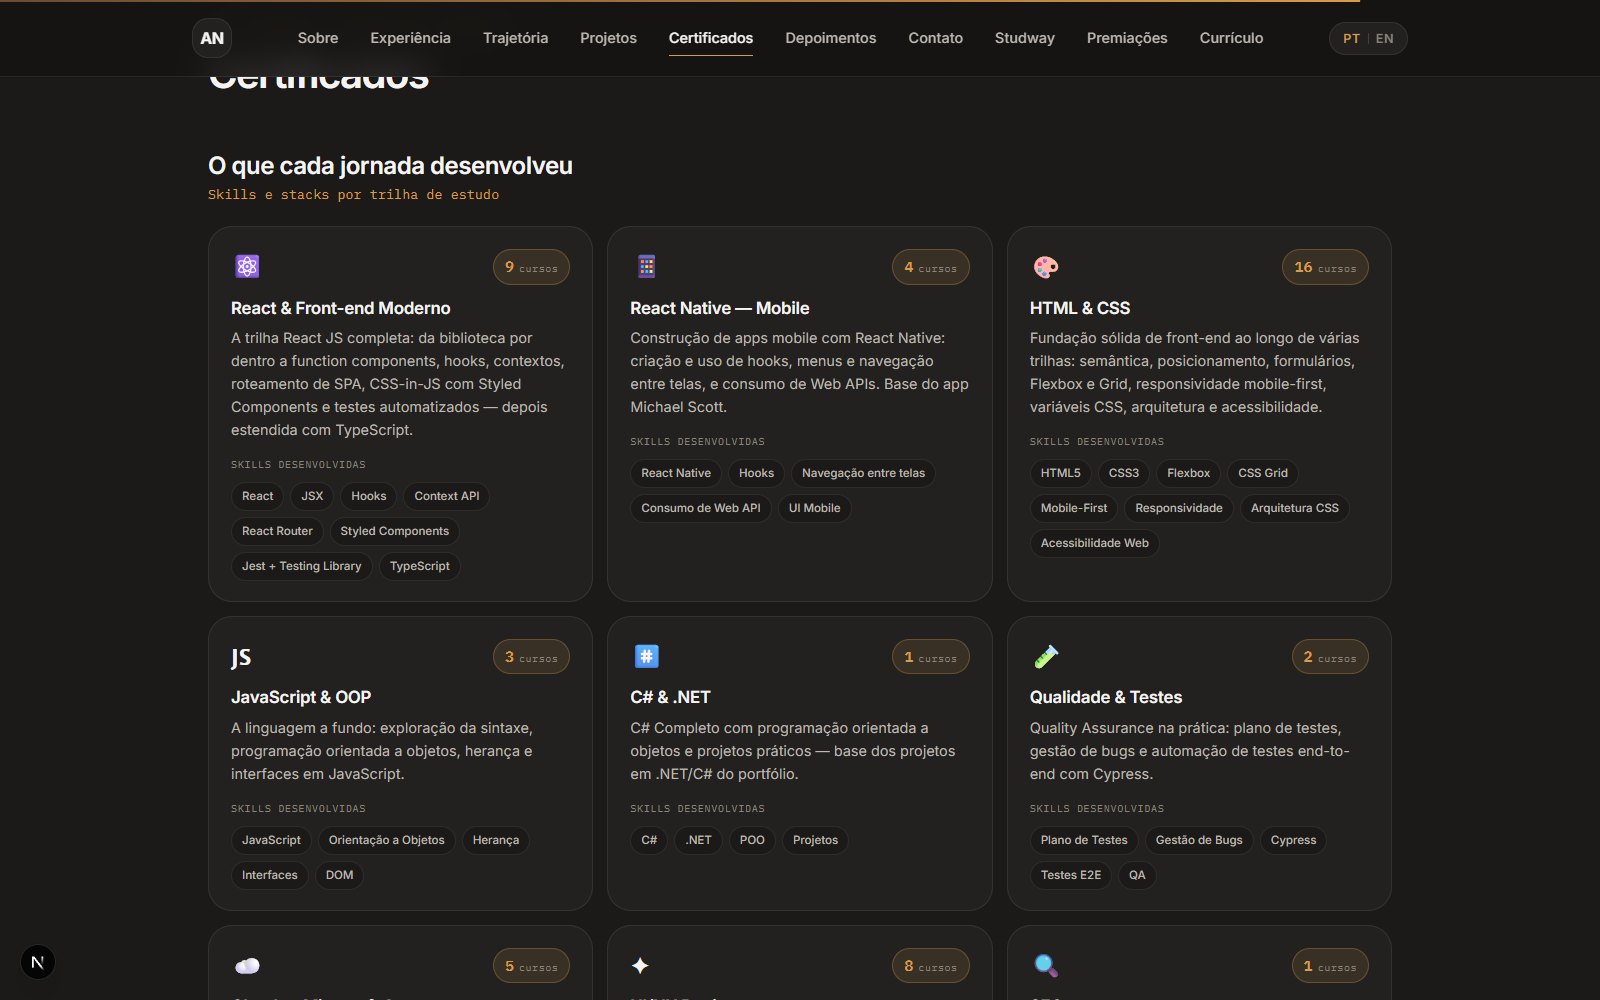Click the Studway nav link
This screenshot has width=1600, height=1000.
(x=1025, y=38)
